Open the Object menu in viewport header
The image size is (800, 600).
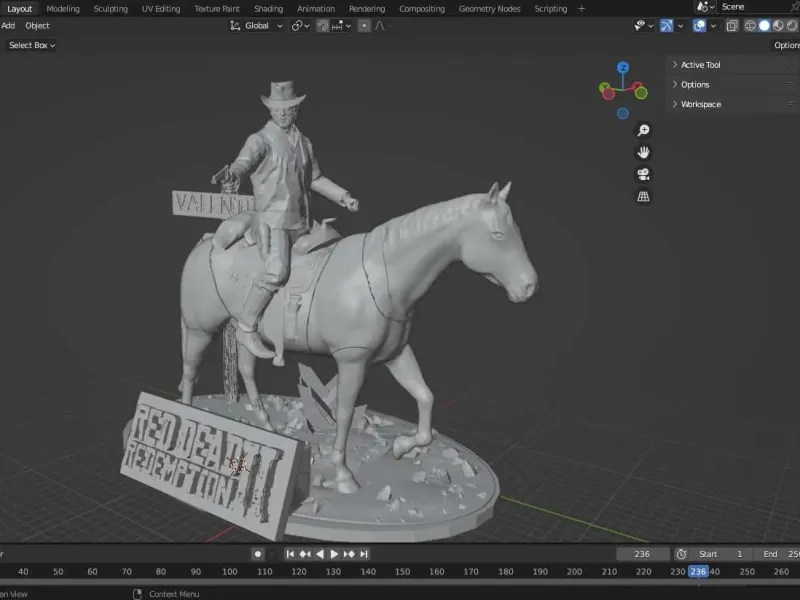(37, 26)
